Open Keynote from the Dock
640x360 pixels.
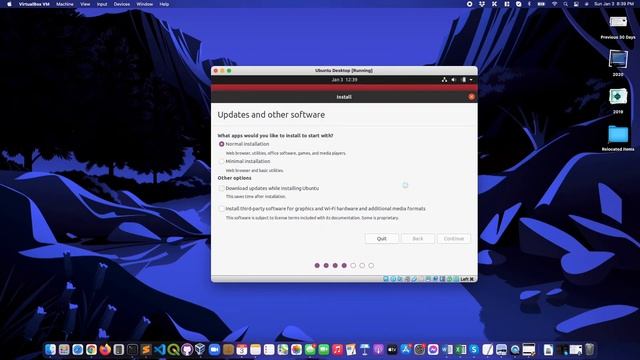(x=364, y=349)
